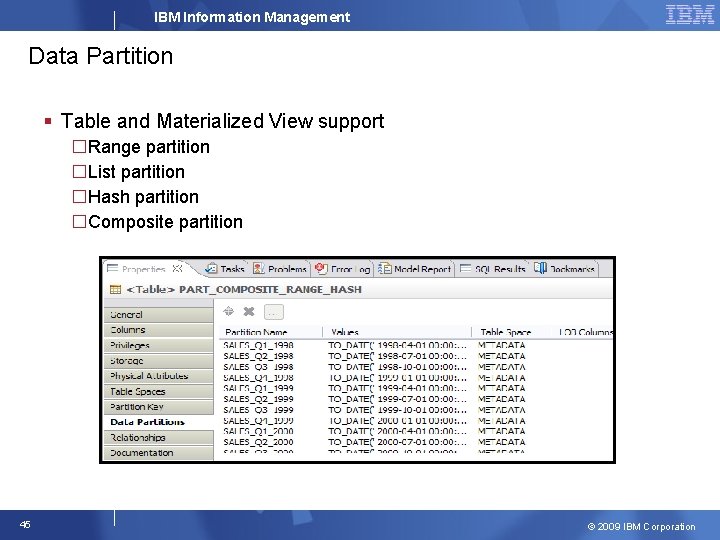Click METADATA table space in SALES_Q2_1999 row
This screenshot has width=720, height=540.
[x=501, y=399]
